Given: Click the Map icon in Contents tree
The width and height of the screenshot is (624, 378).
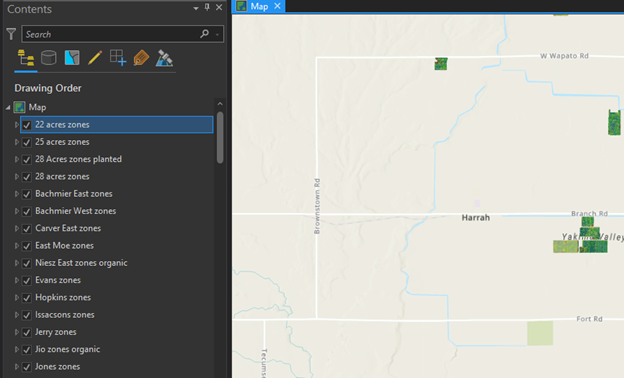Looking at the screenshot, I should coord(20,107).
